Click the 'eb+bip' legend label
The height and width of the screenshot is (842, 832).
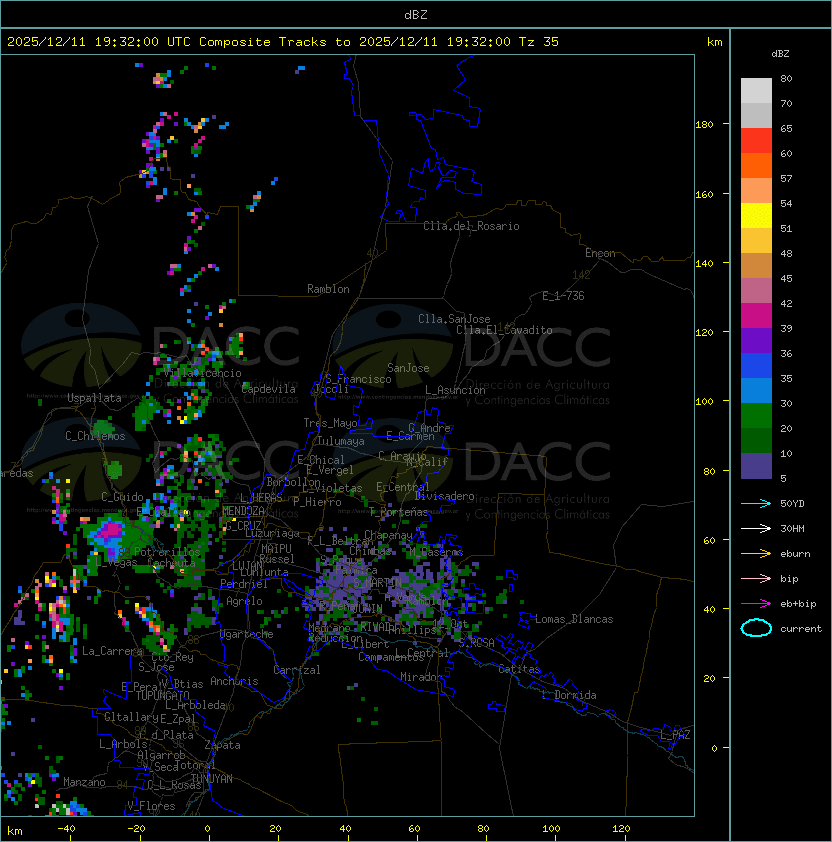point(798,604)
